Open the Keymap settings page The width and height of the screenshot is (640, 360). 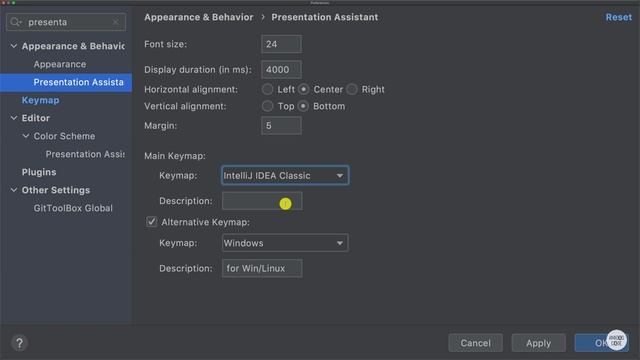[40, 100]
